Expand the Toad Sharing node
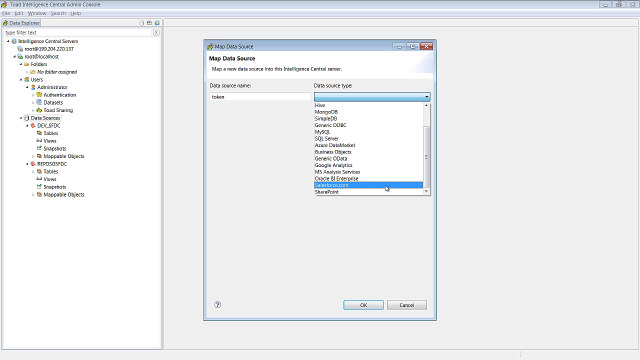The width and height of the screenshot is (640, 360). point(33,110)
